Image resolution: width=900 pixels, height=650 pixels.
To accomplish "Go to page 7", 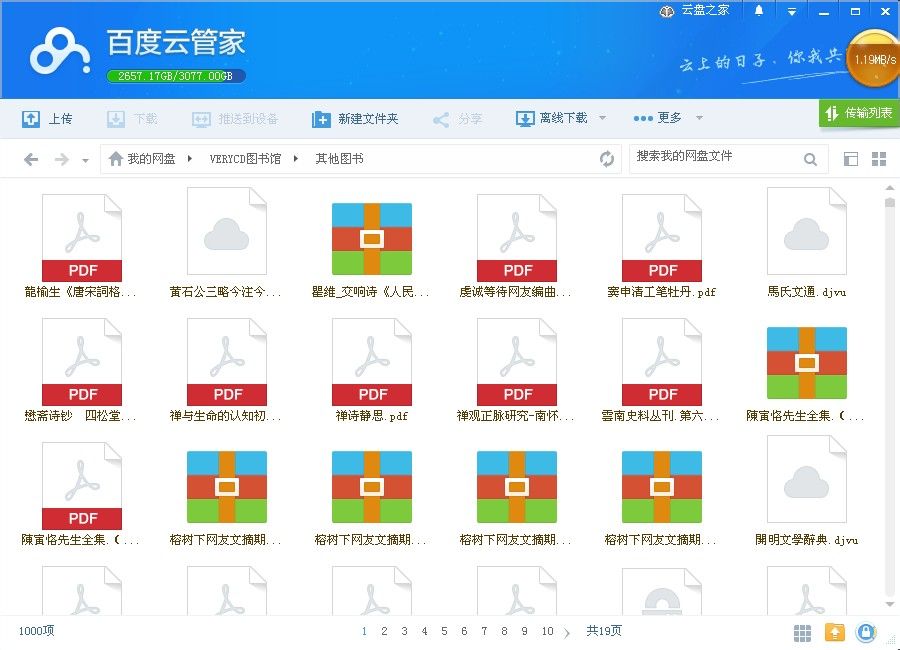I will (x=484, y=631).
